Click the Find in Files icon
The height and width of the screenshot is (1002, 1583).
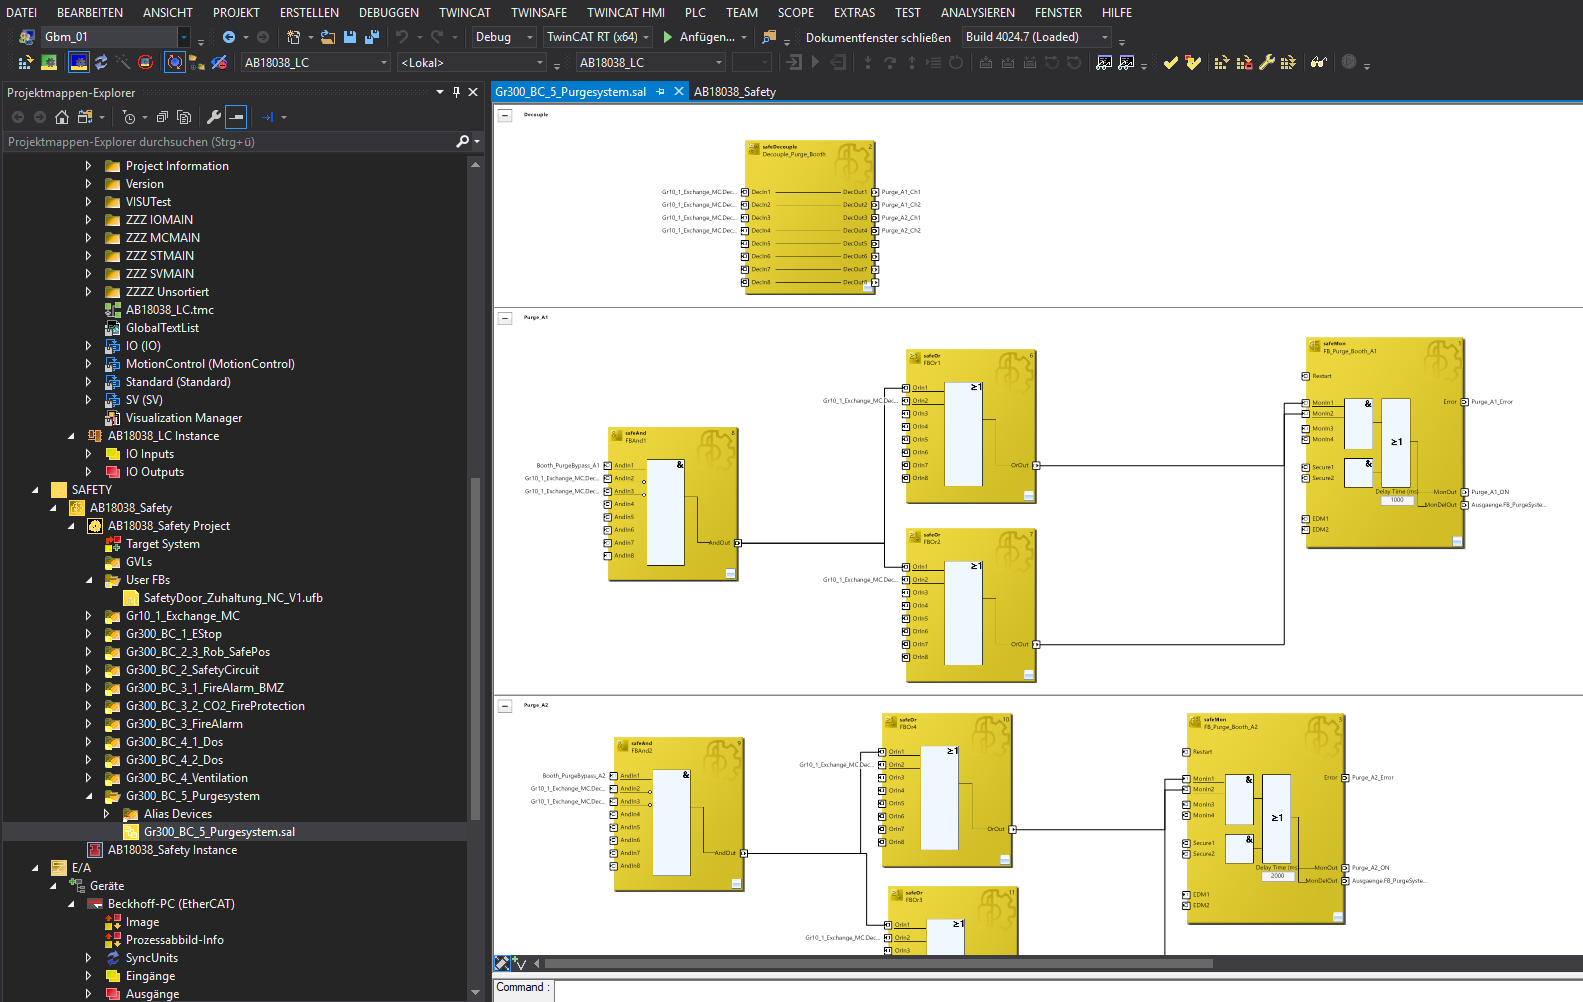coord(769,37)
